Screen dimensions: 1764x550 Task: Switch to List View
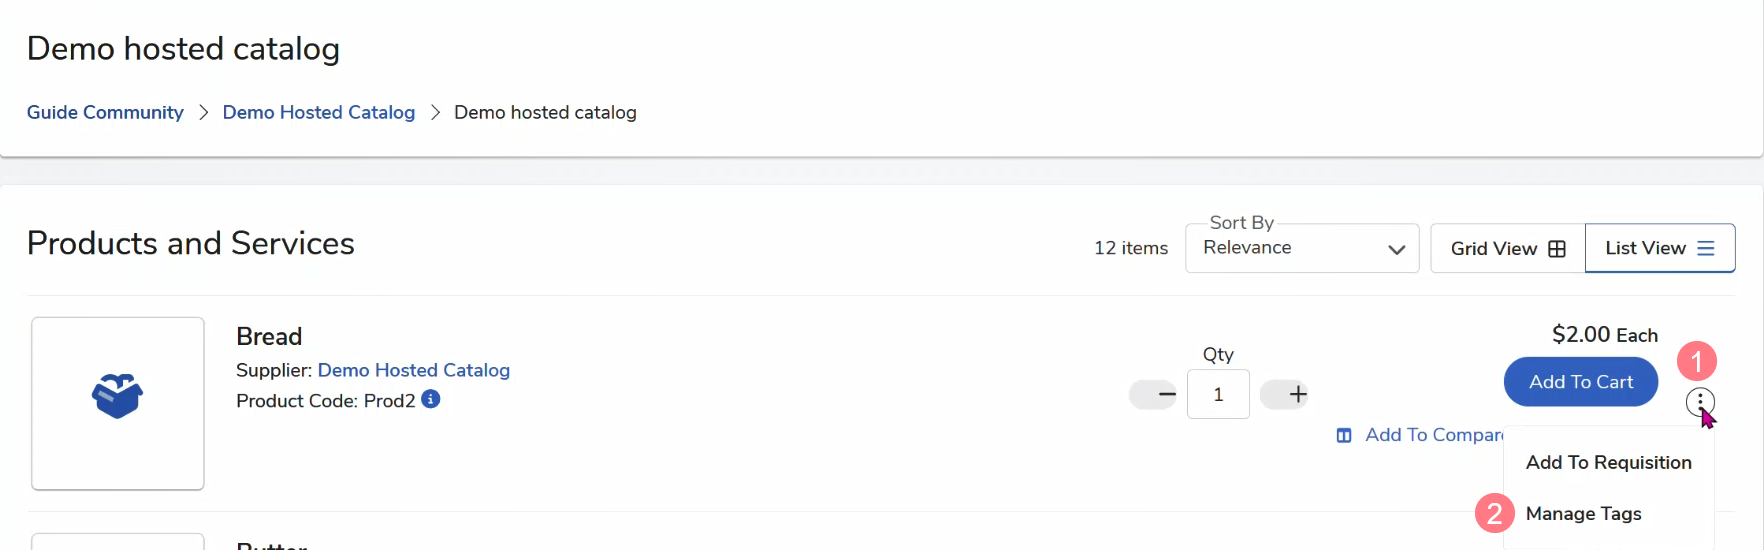[1659, 248]
